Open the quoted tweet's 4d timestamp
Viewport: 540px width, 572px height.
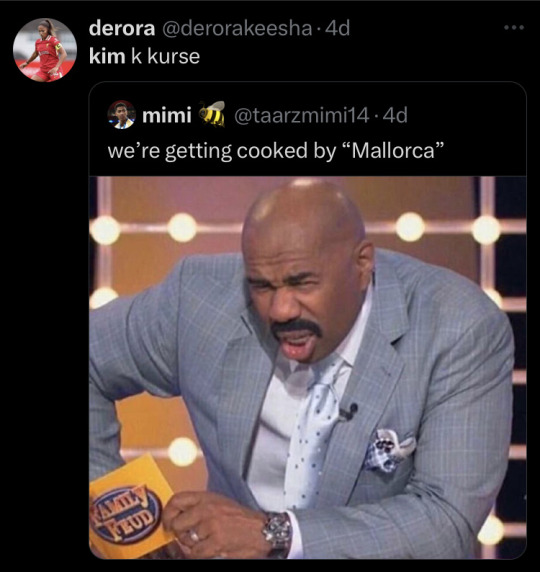click(396, 116)
